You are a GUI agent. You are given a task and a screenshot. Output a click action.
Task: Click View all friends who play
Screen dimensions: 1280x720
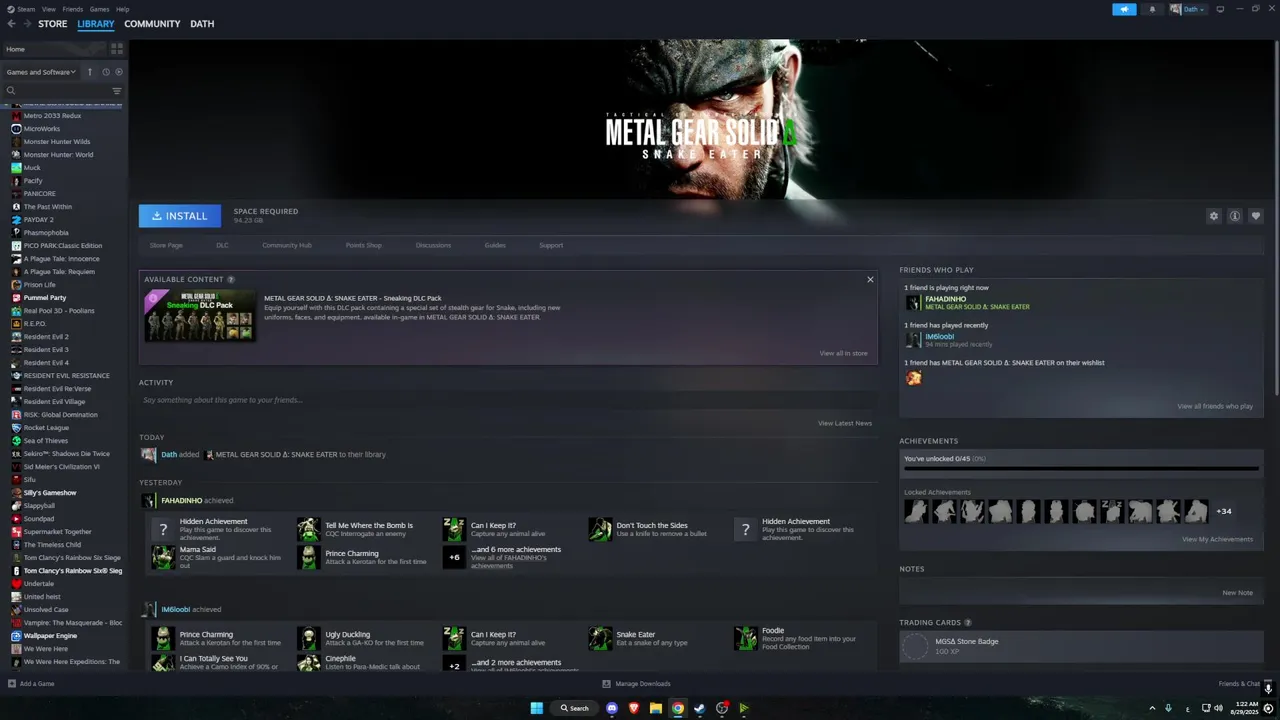1215,406
